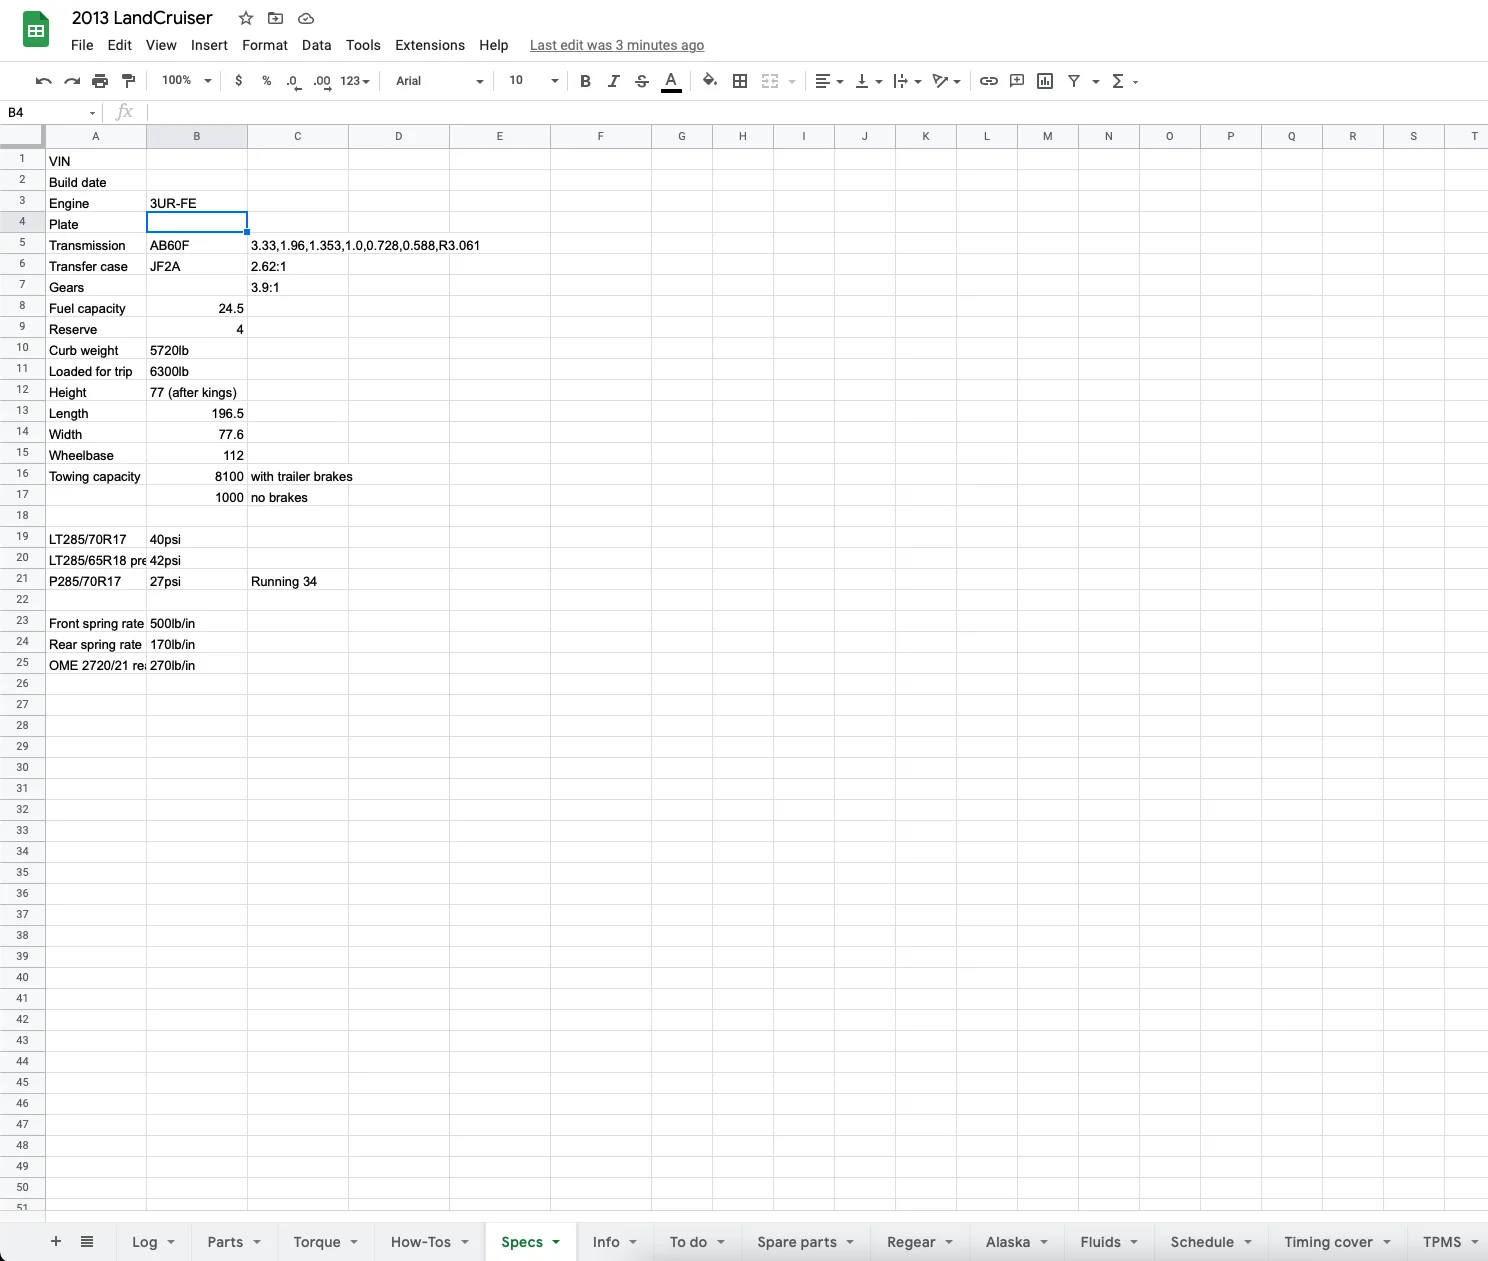This screenshot has width=1488, height=1261.
Task: Format as percent icon
Action: point(267,81)
